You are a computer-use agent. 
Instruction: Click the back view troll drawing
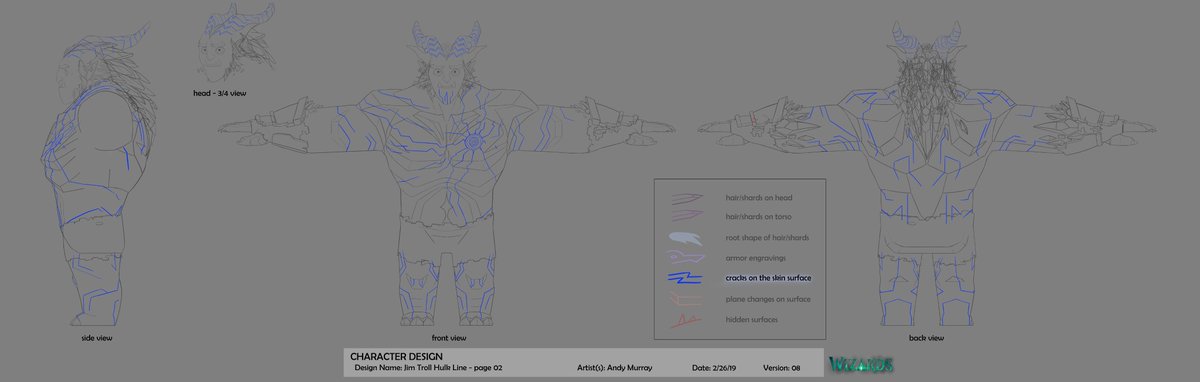926,172
